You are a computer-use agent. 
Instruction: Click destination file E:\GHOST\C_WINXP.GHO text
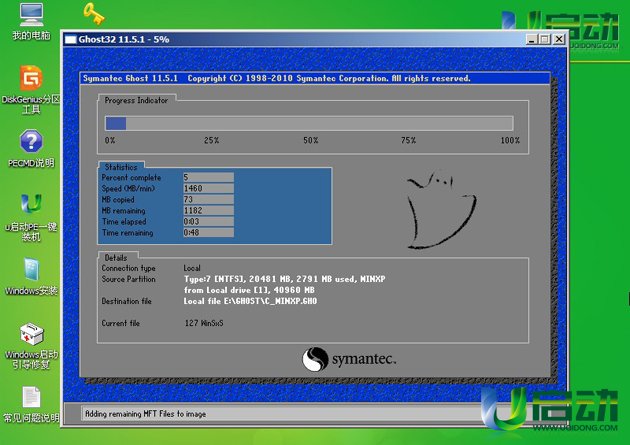click(x=250, y=301)
